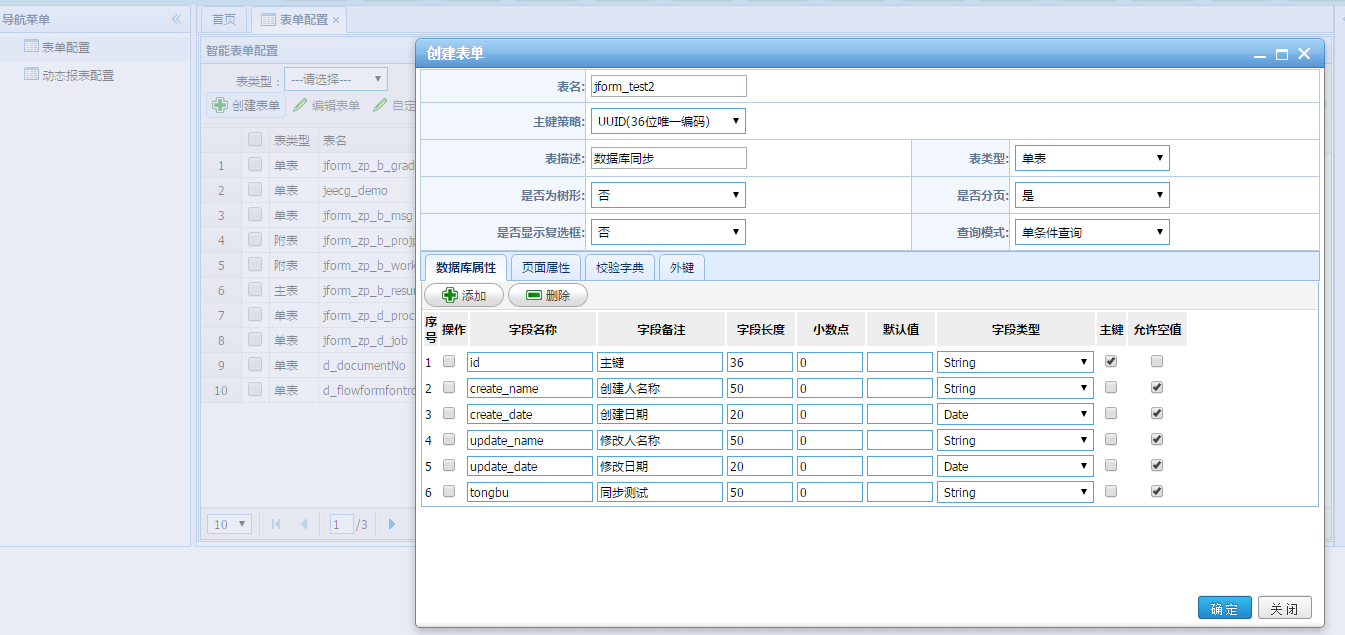
Task: Select the operation checkbox for create_name row
Action: click(449, 387)
